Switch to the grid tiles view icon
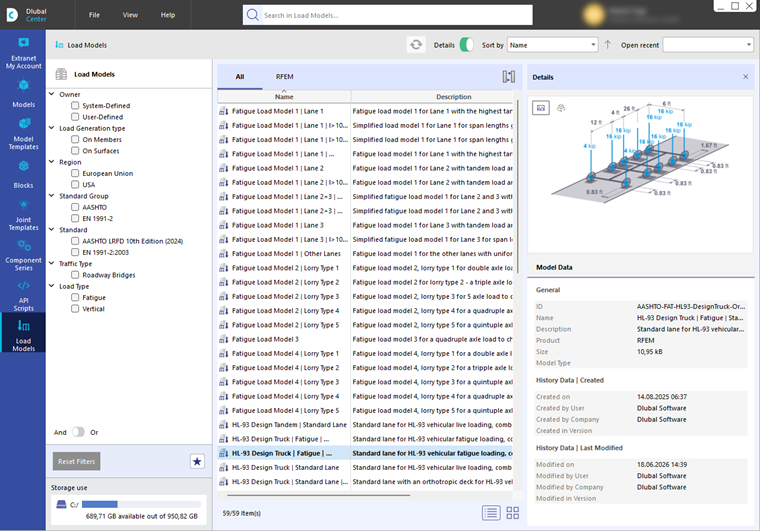The height and width of the screenshot is (531, 760). [512, 513]
